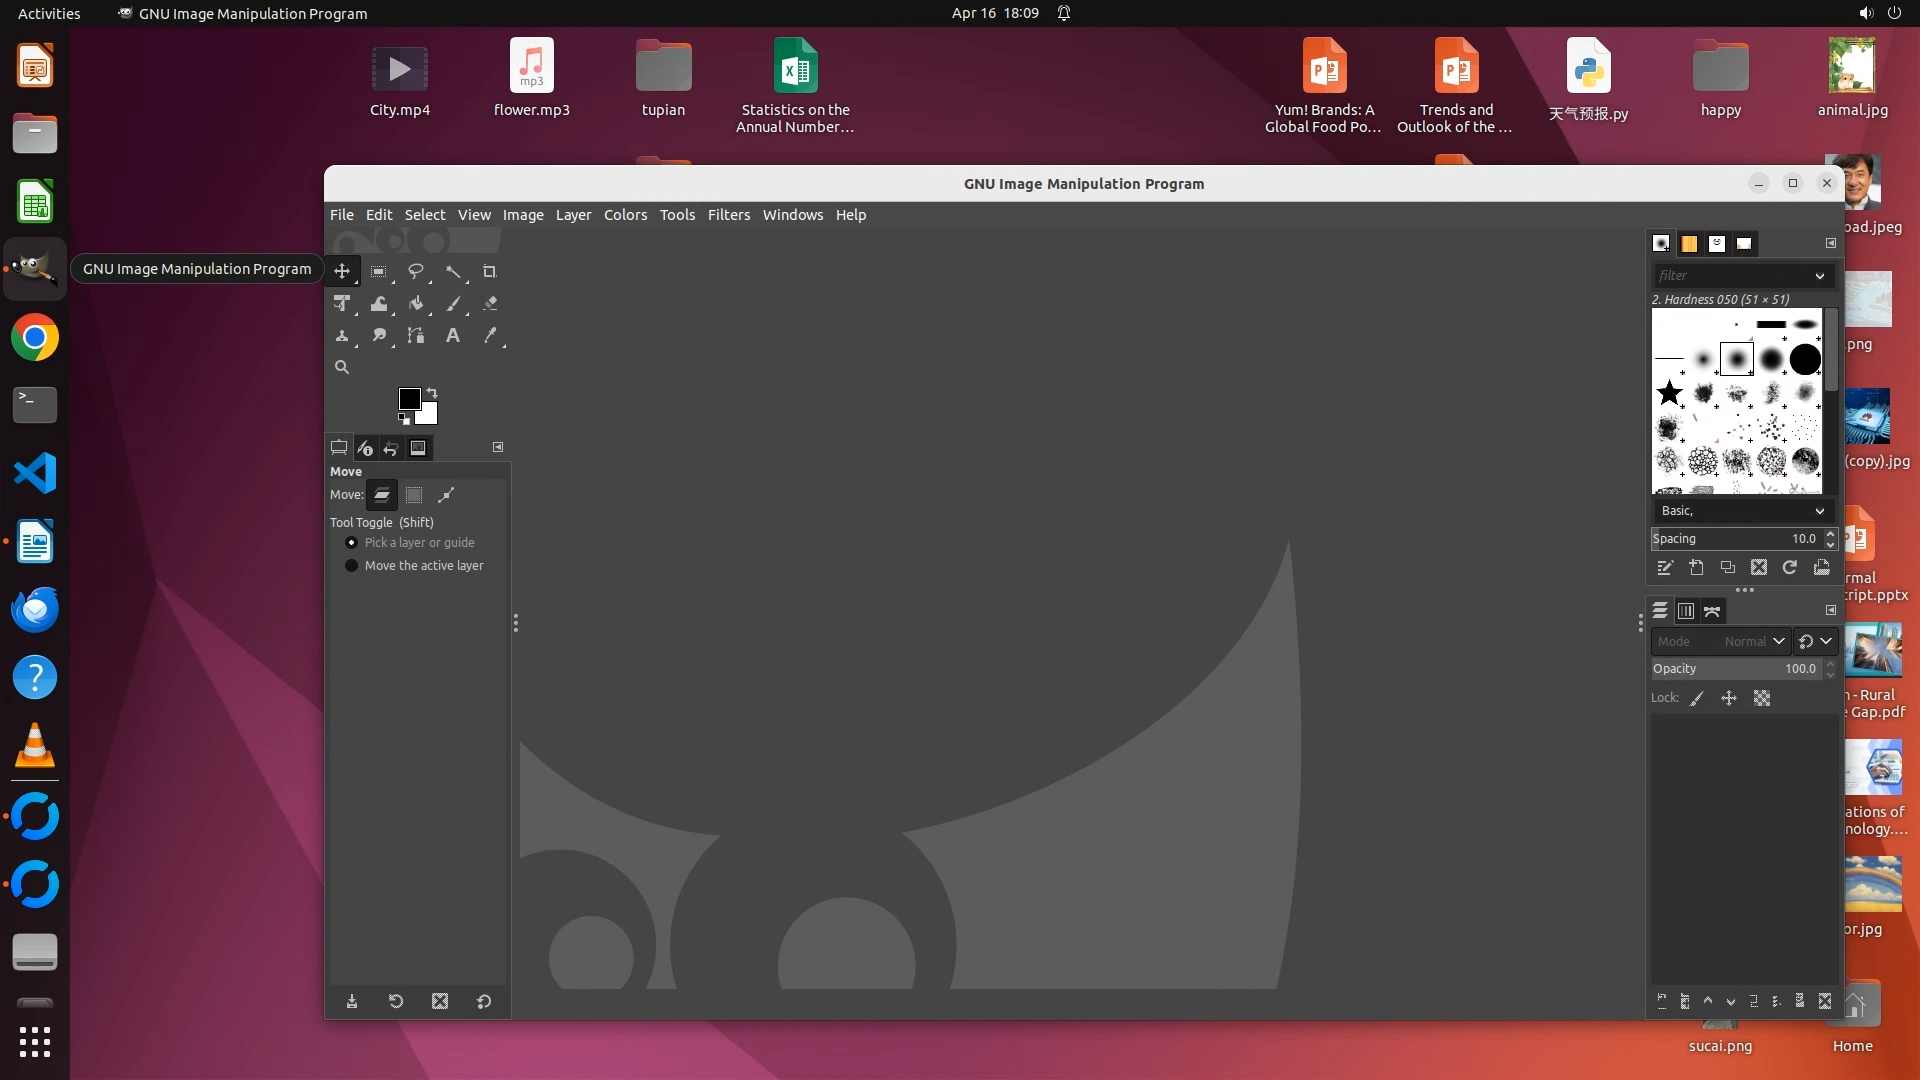Select 'Move the active layer' option
The image size is (1920, 1080).
click(x=351, y=565)
